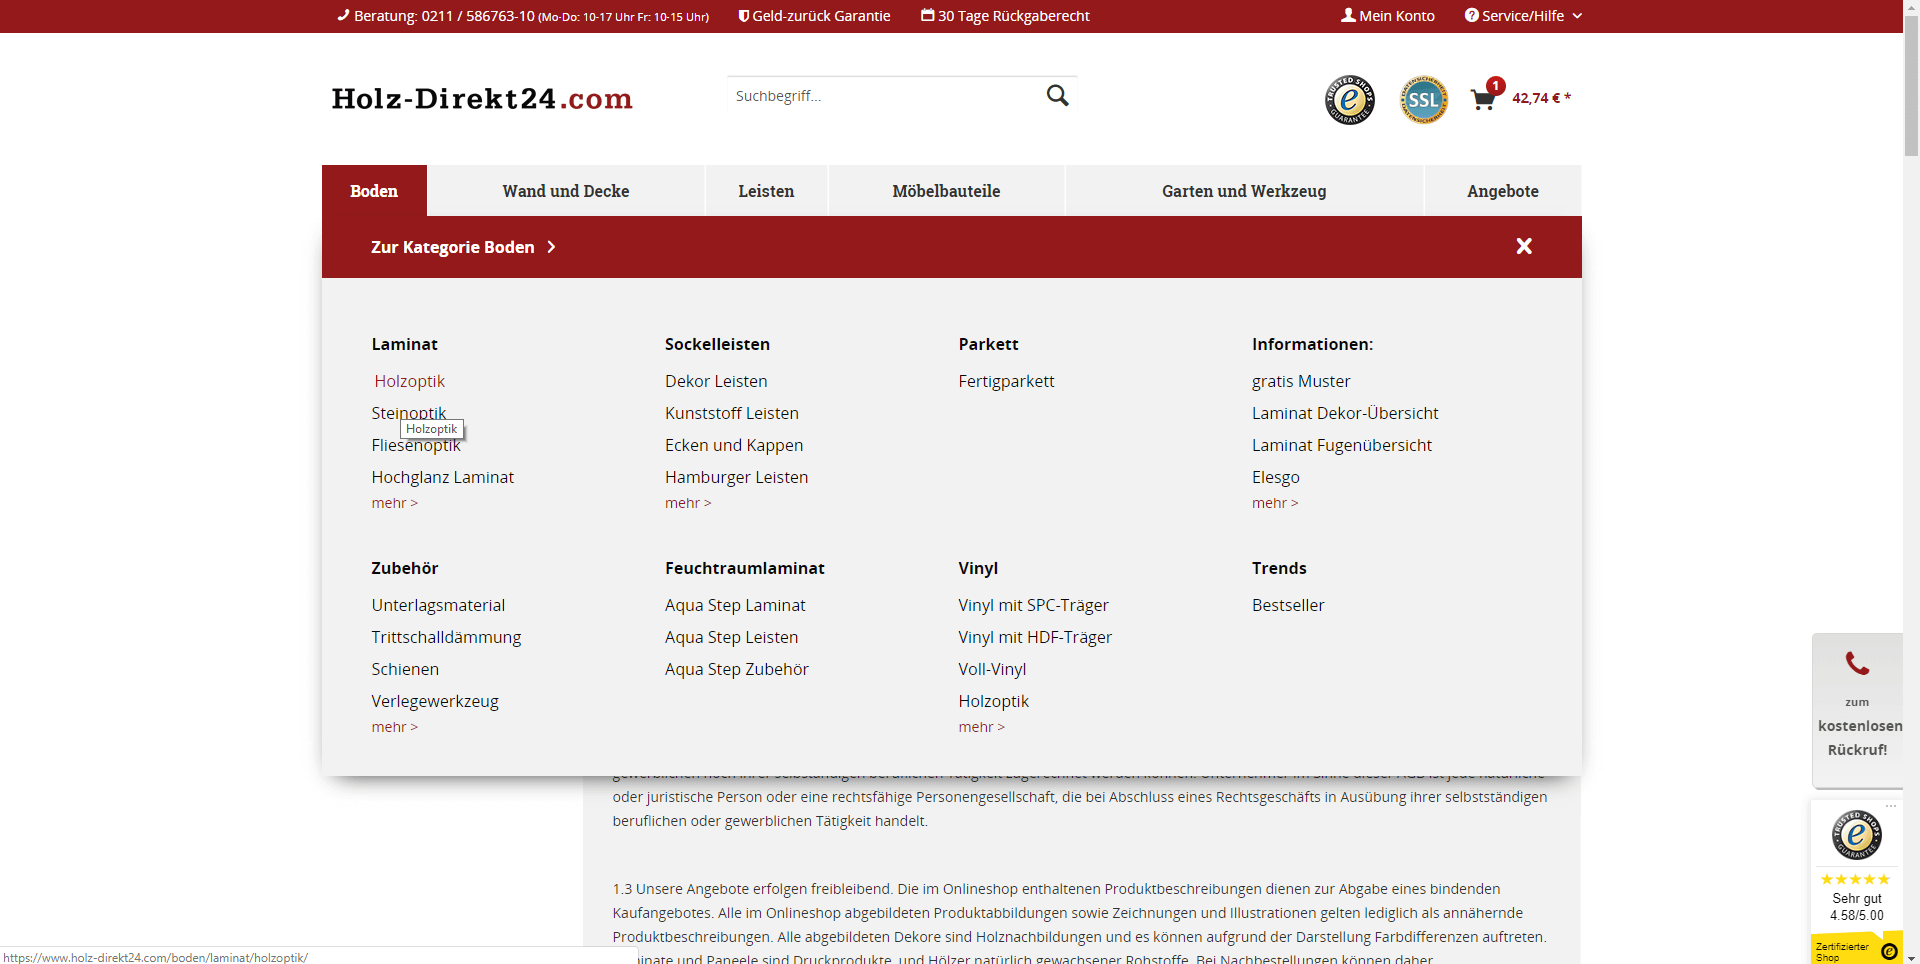Click the Laminat column heading

404,344
